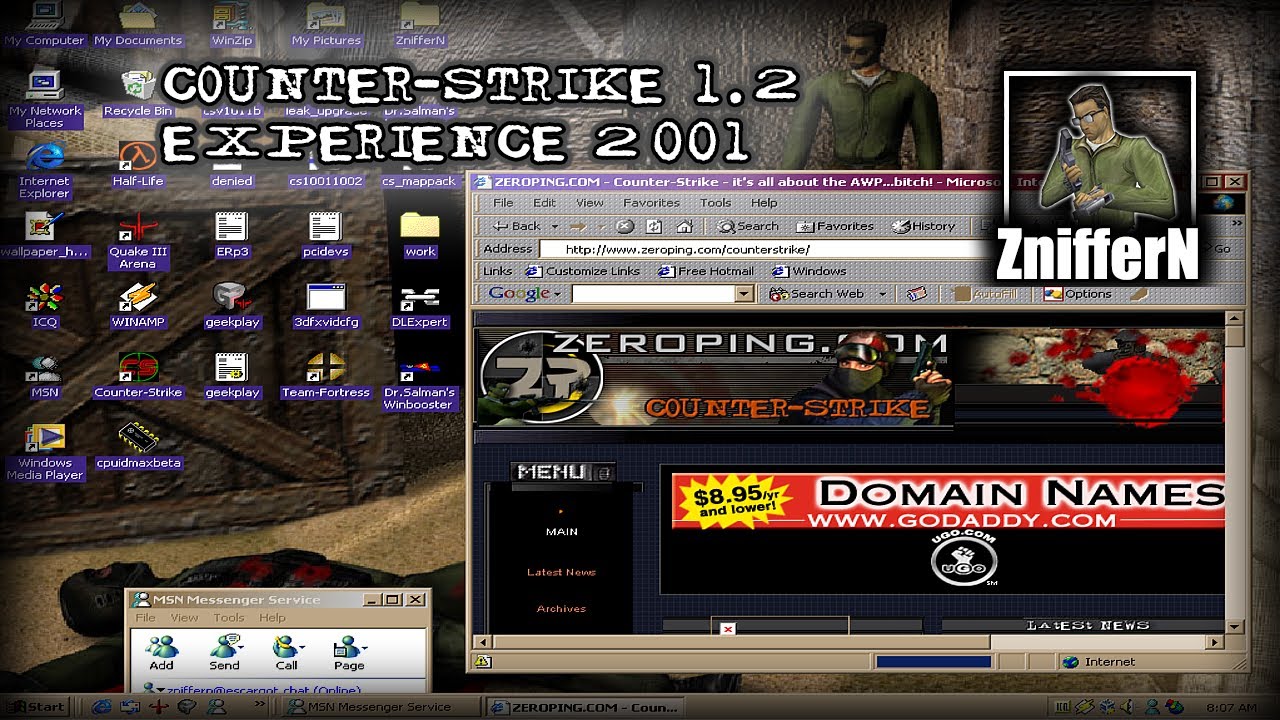Click the horizontal scrollbar right arrow

coord(1215,643)
